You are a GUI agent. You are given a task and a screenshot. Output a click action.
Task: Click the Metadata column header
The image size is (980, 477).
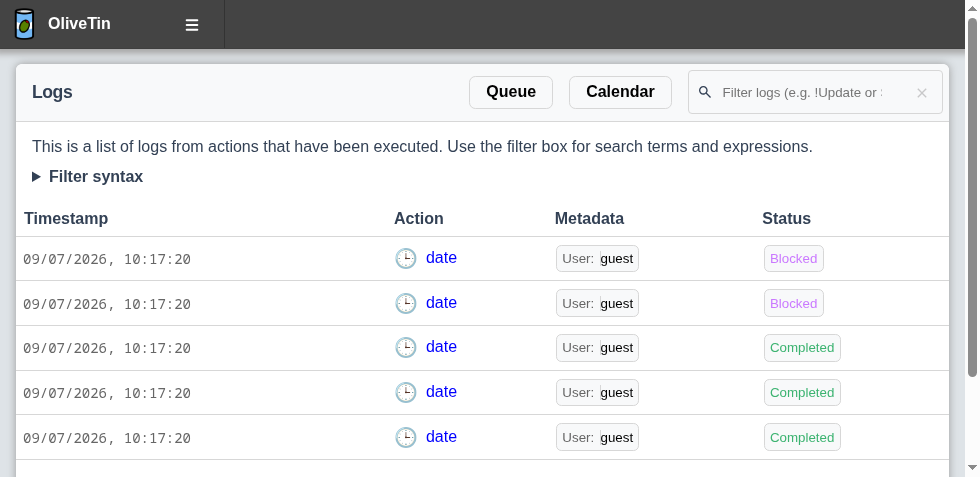(589, 218)
